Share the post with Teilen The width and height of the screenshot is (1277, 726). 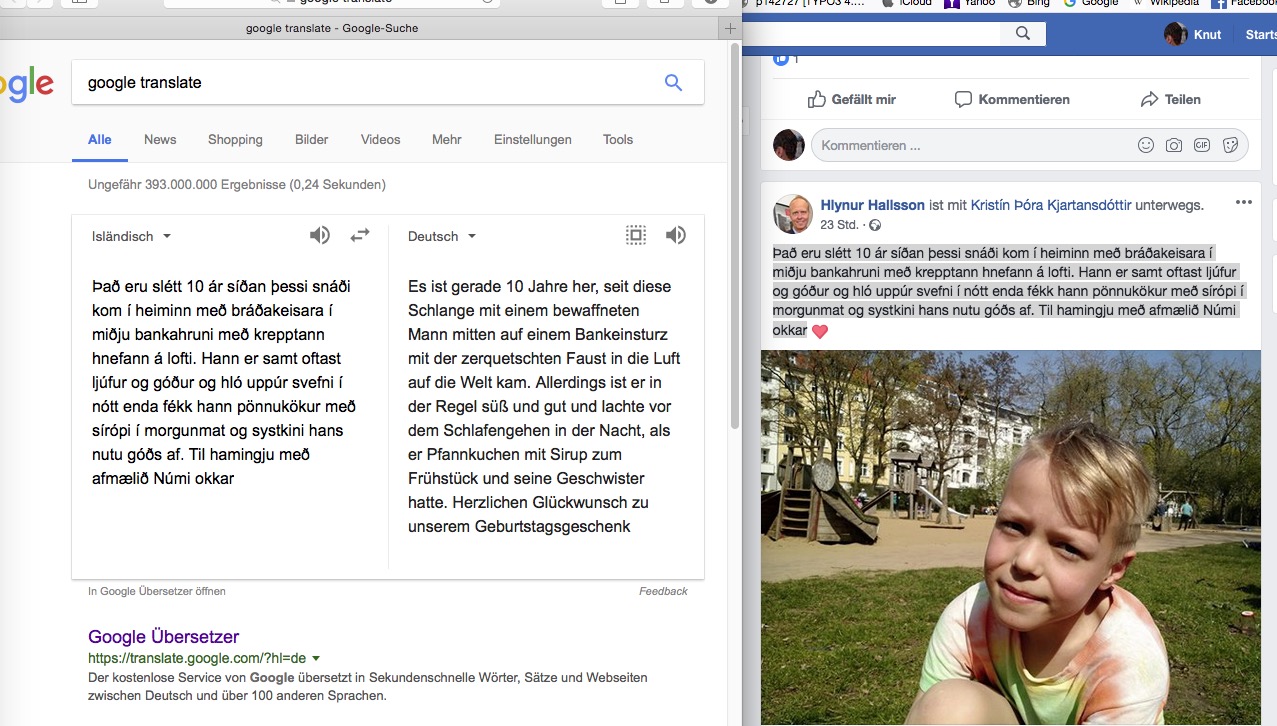(x=1171, y=99)
